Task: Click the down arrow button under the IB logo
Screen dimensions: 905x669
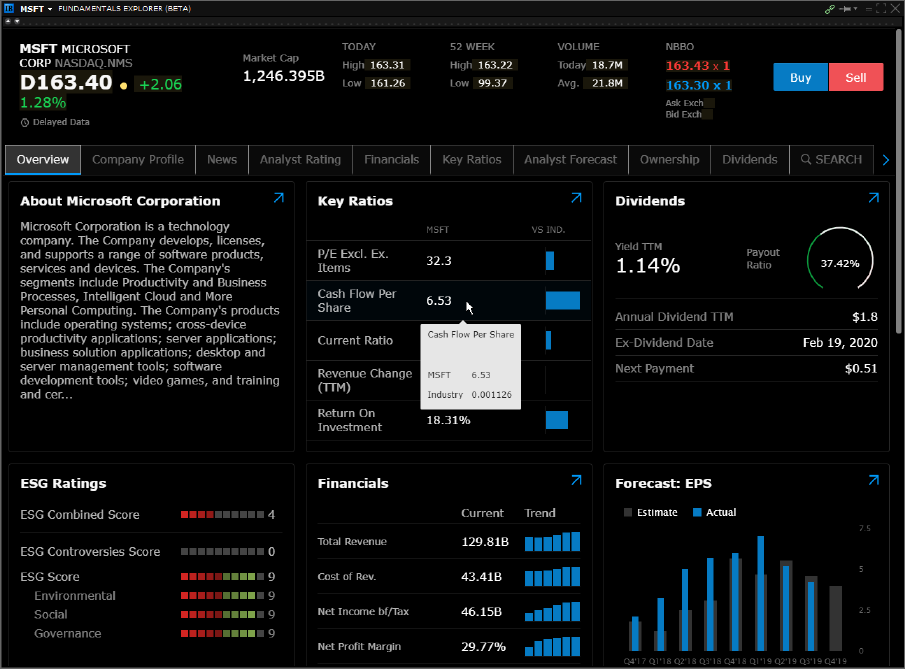Action: pyautogui.click(x=17, y=21)
